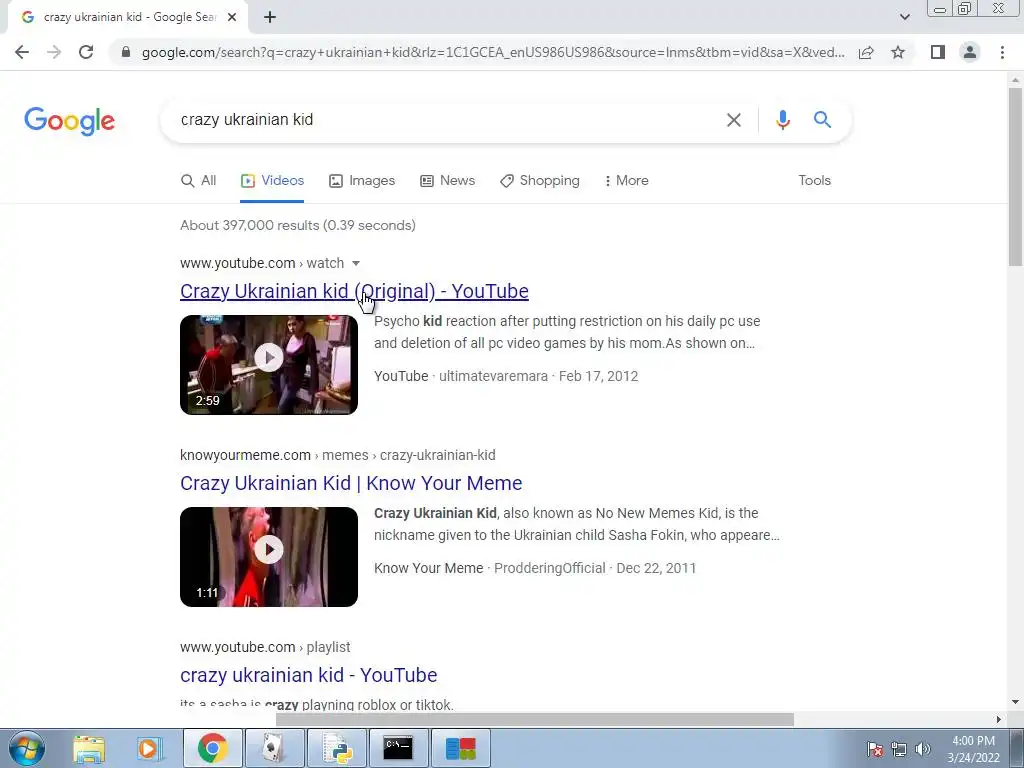The width and height of the screenshot is (1024, 768).
Task: Open taskbar clock showing 4:00 PM
Action: tap(973, 749)
